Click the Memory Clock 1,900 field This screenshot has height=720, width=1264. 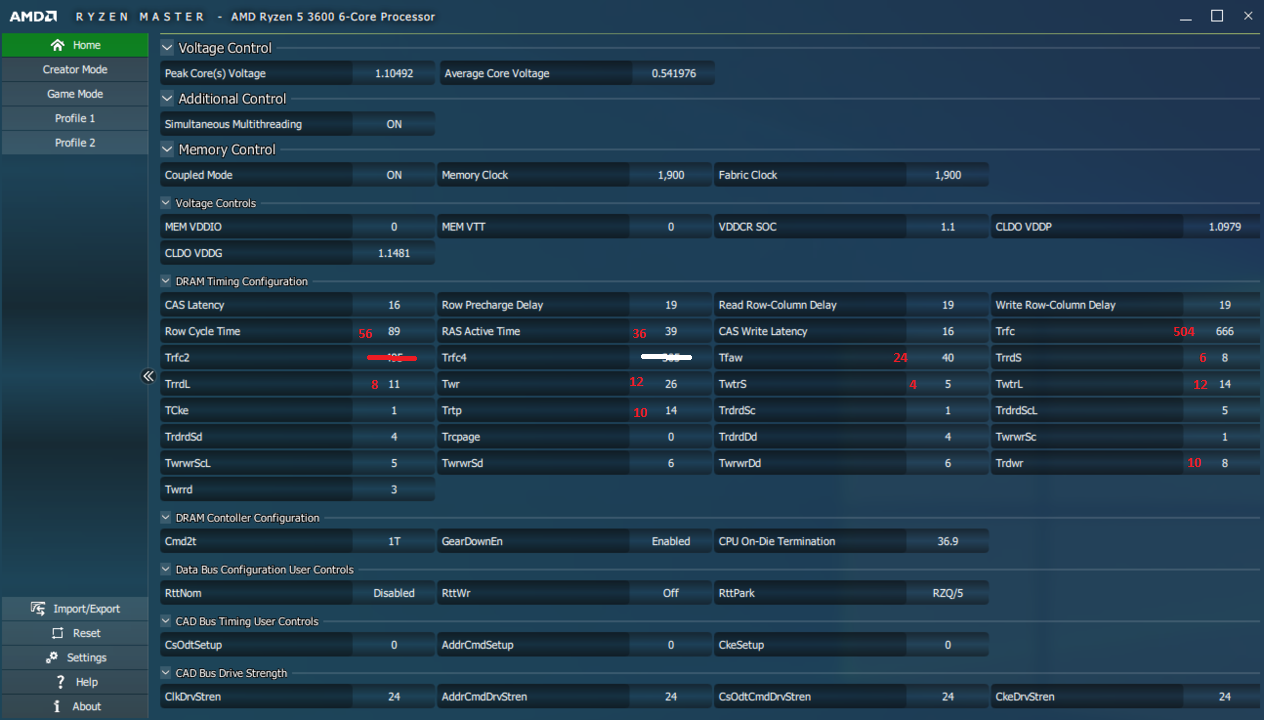671,175
